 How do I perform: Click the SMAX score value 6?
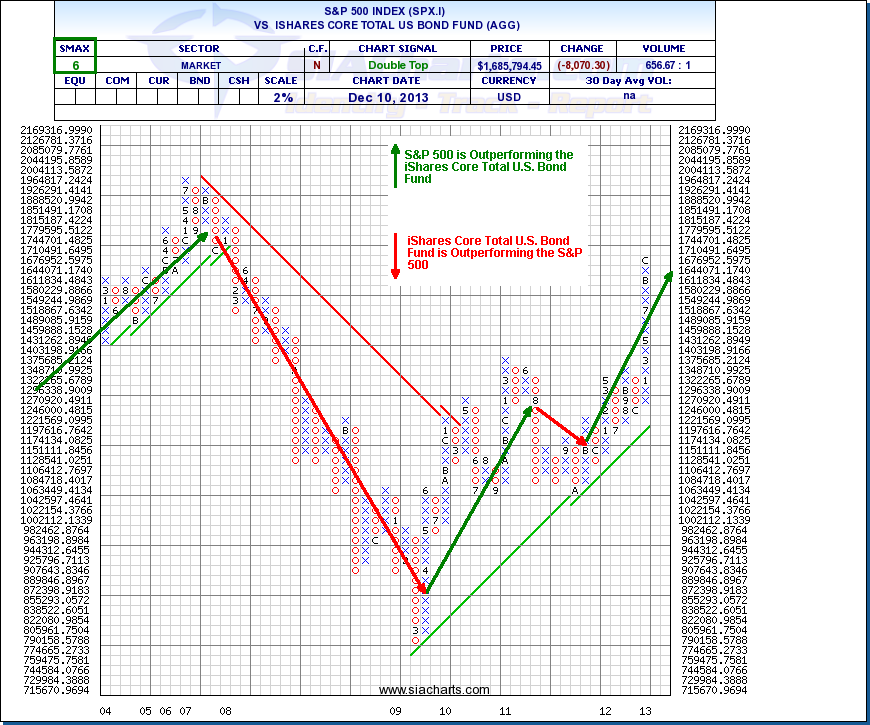click(x=75, y=65)
